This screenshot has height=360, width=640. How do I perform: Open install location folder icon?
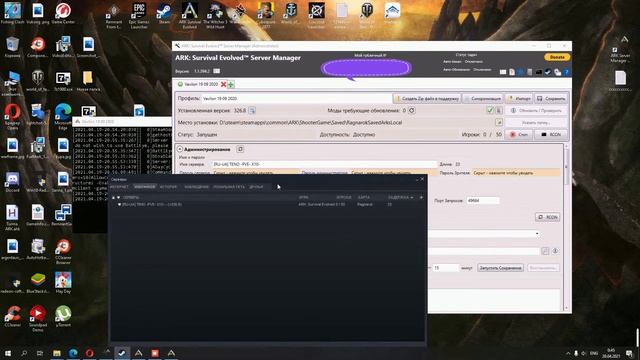point(499,122)
